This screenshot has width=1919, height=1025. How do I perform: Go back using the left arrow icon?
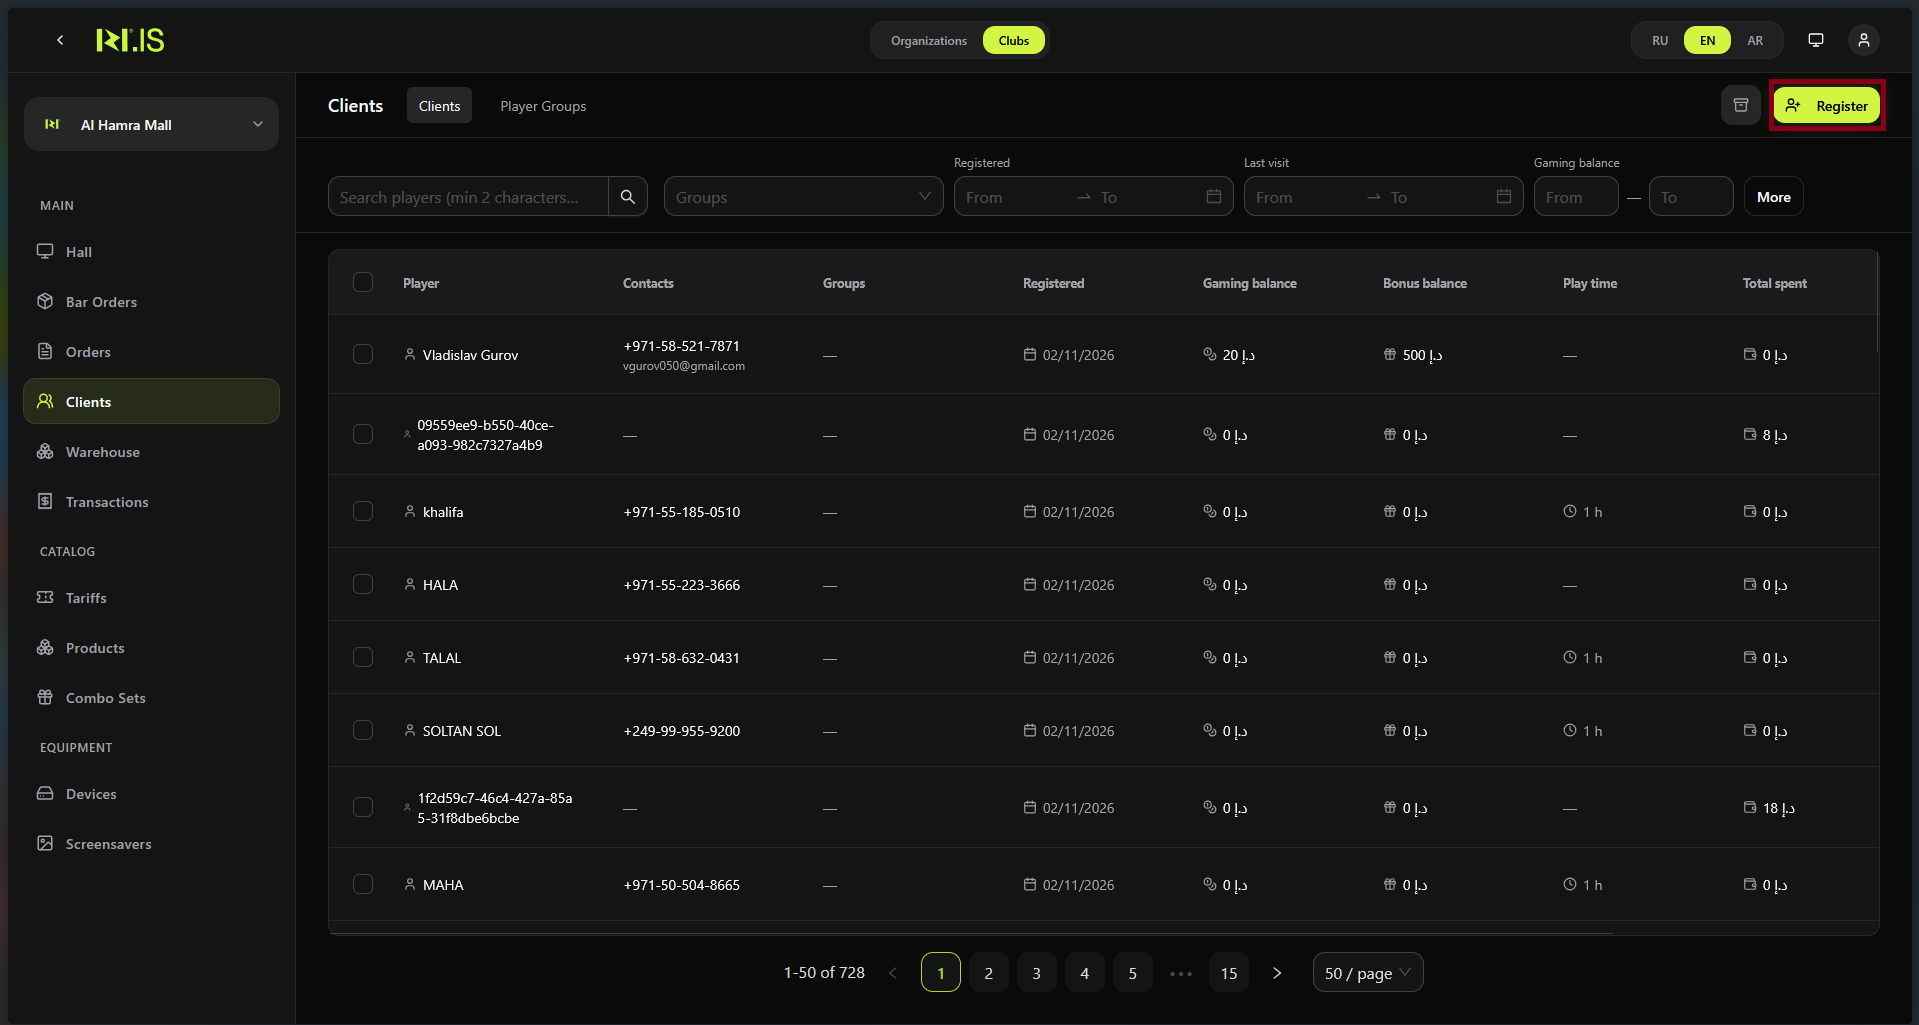point(60,40)
